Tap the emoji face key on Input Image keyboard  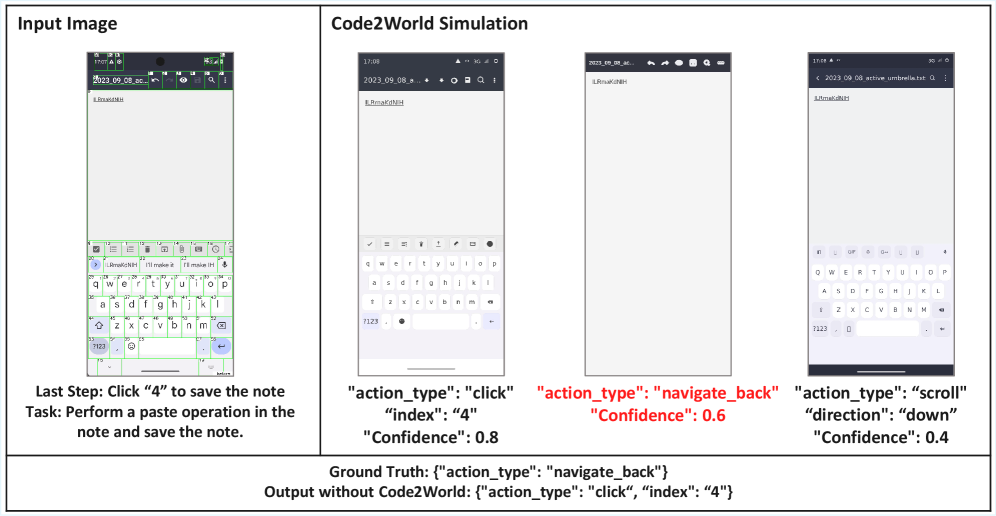tap(131, 346)
